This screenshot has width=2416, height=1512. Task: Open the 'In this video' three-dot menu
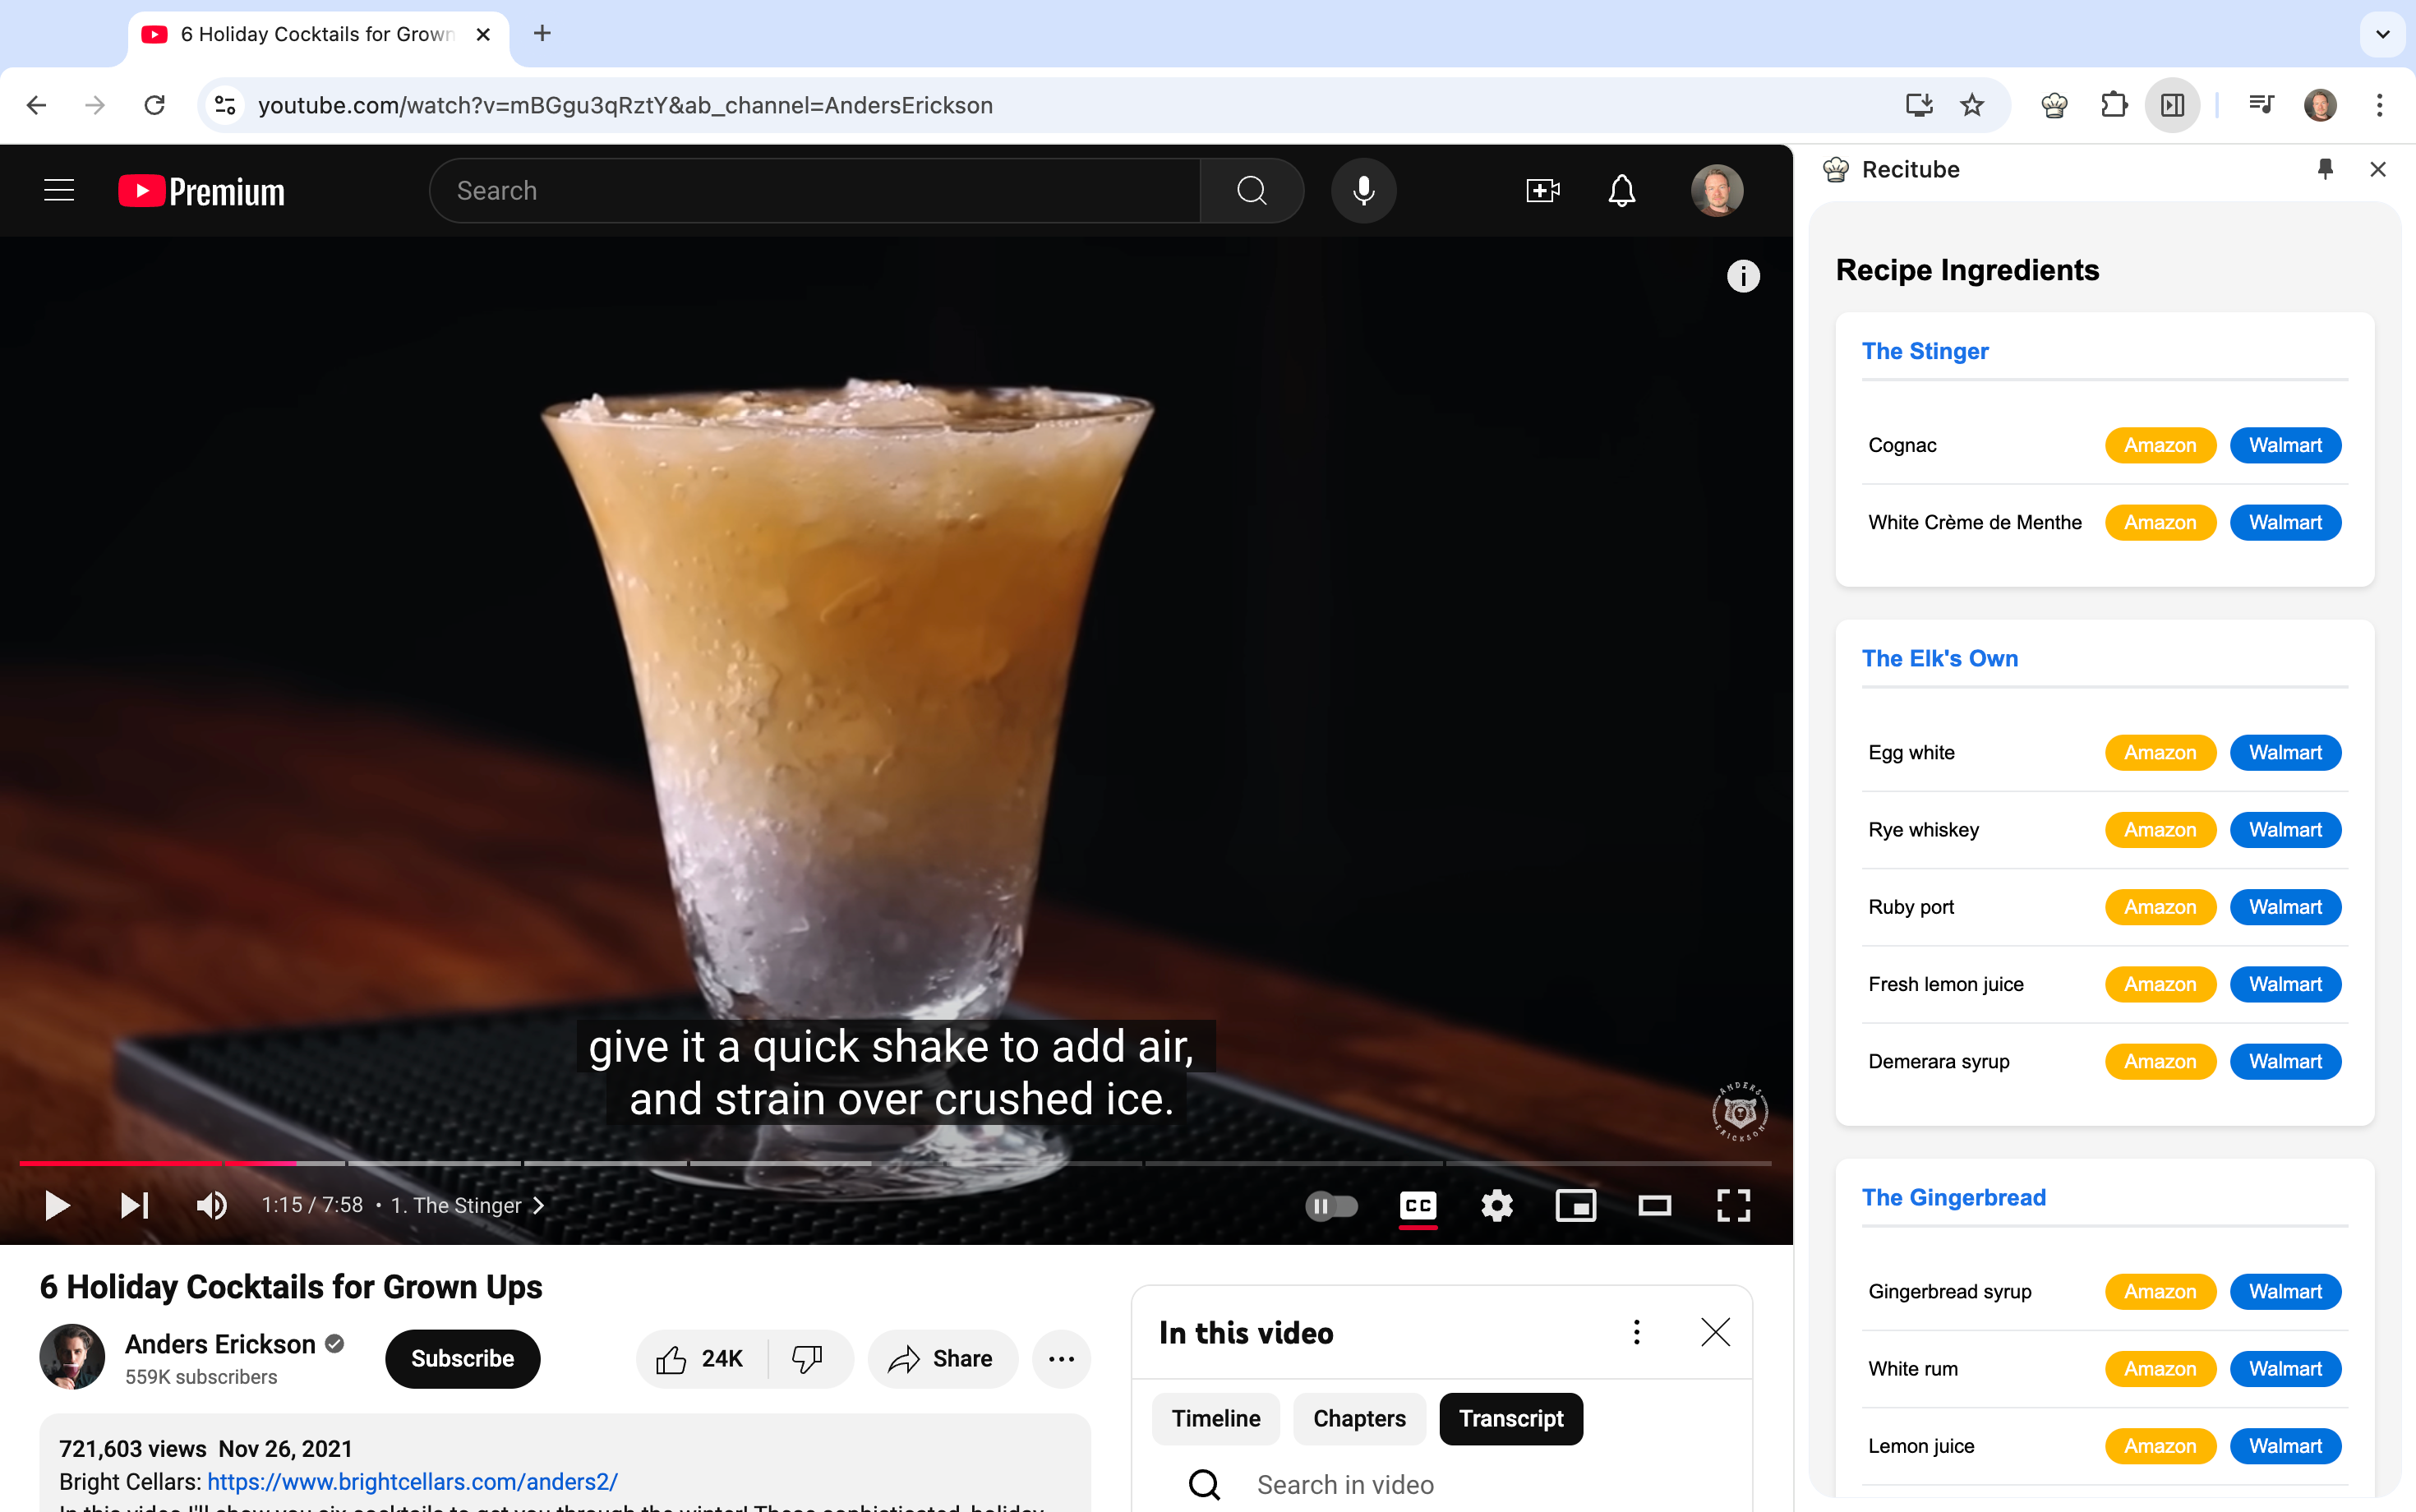[x=1636, y=1332]
